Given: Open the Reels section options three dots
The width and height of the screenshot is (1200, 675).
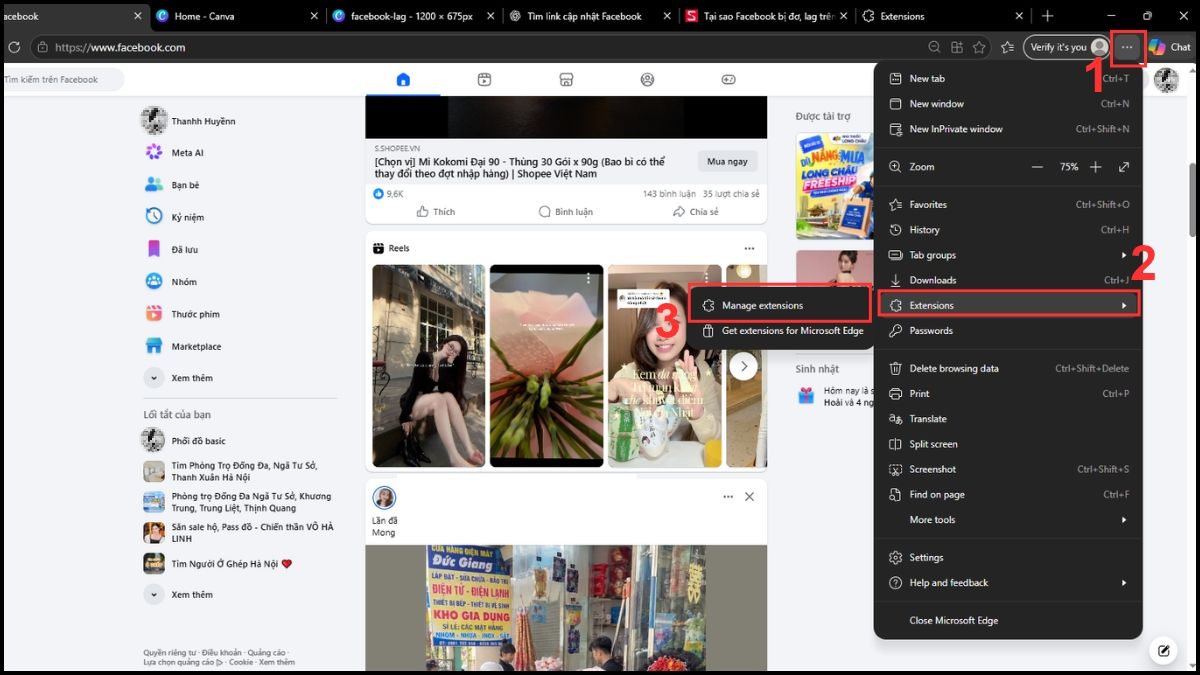Looking at the screenshot, I should (749, 248).
